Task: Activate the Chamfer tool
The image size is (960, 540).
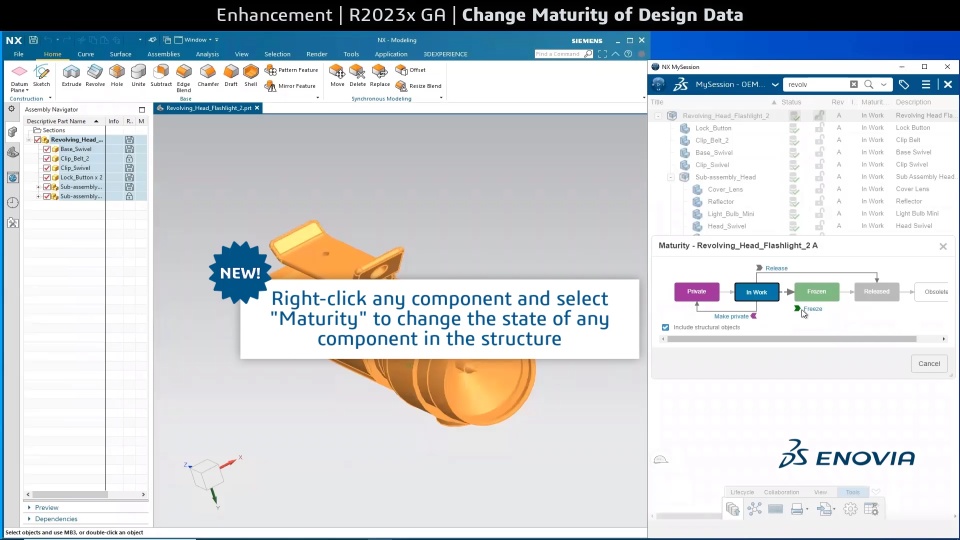Action: coord(208,75)
